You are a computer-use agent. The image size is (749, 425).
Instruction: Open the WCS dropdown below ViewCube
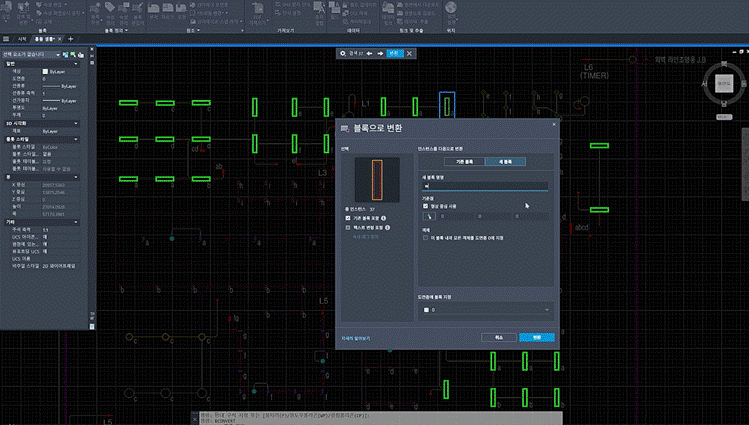[x=724, y=117]
